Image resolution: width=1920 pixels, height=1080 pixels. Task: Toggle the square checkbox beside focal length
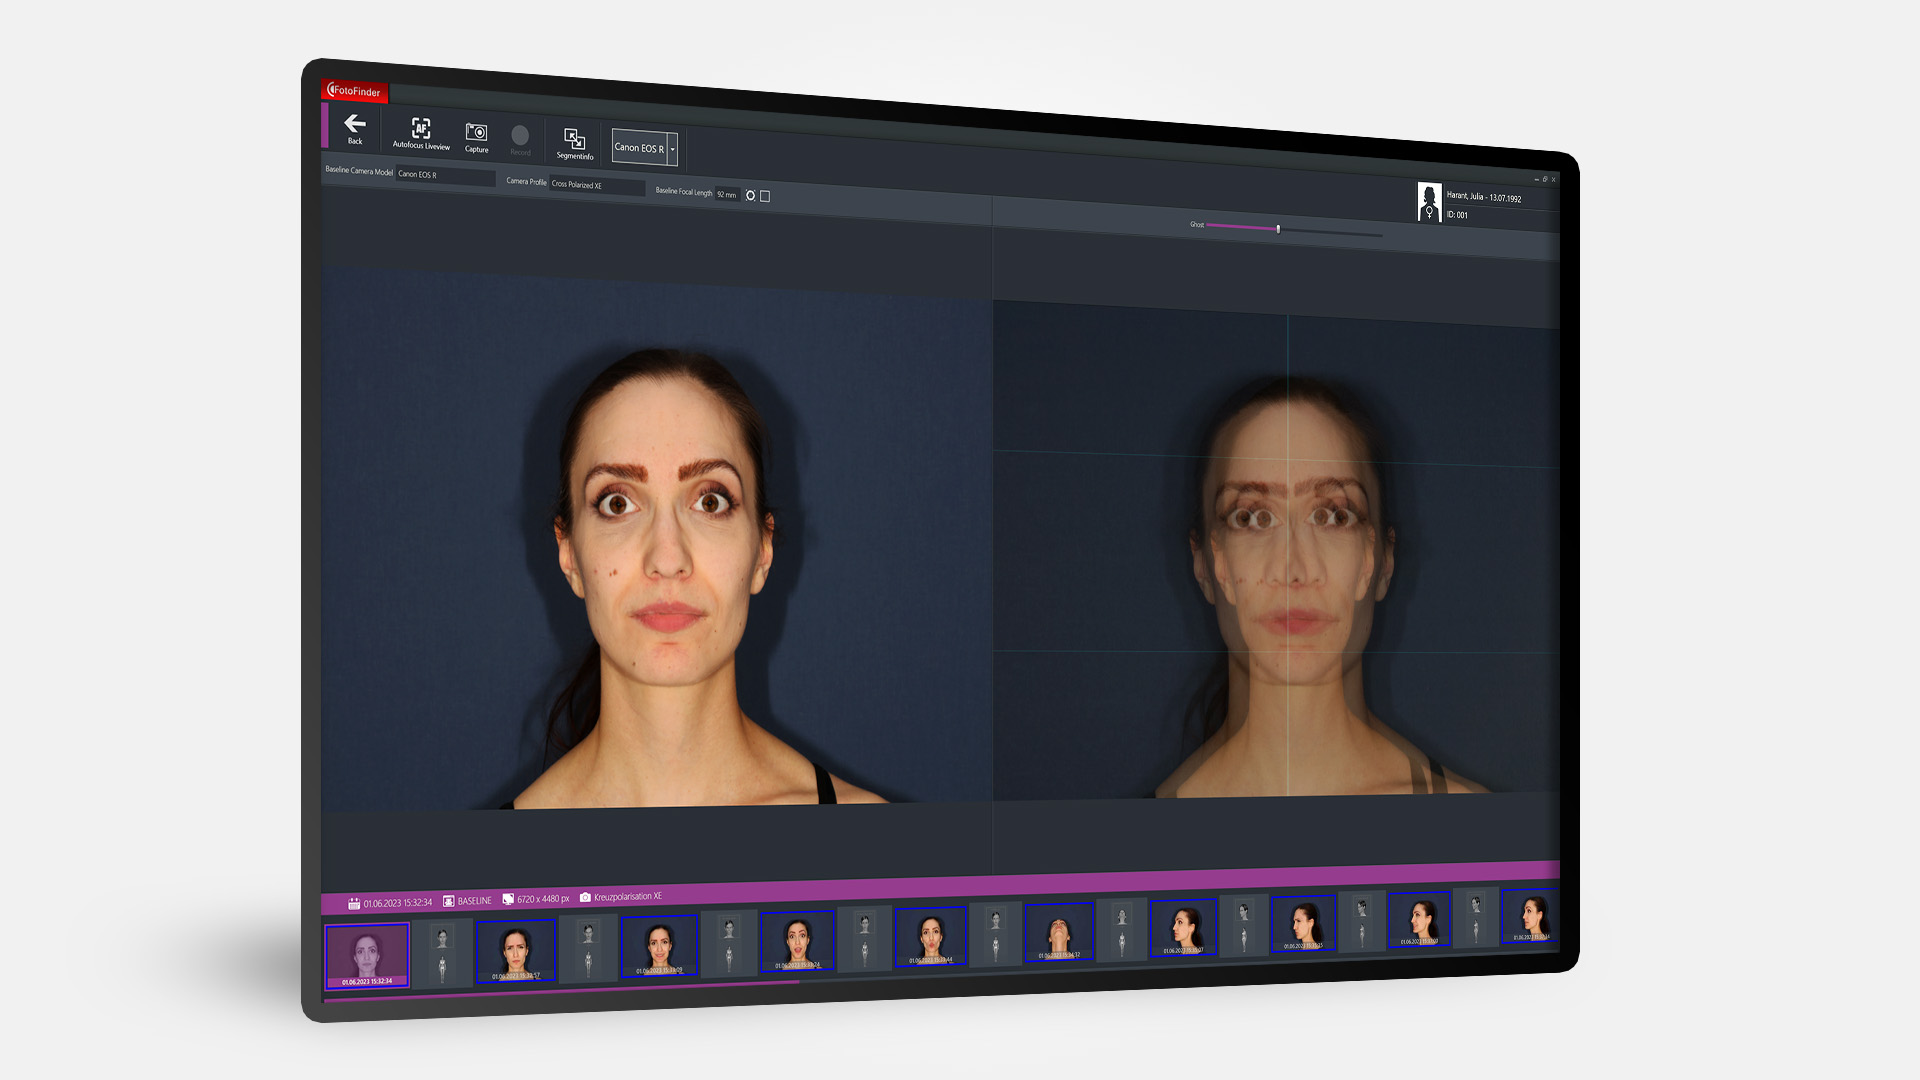pos(765,196)
